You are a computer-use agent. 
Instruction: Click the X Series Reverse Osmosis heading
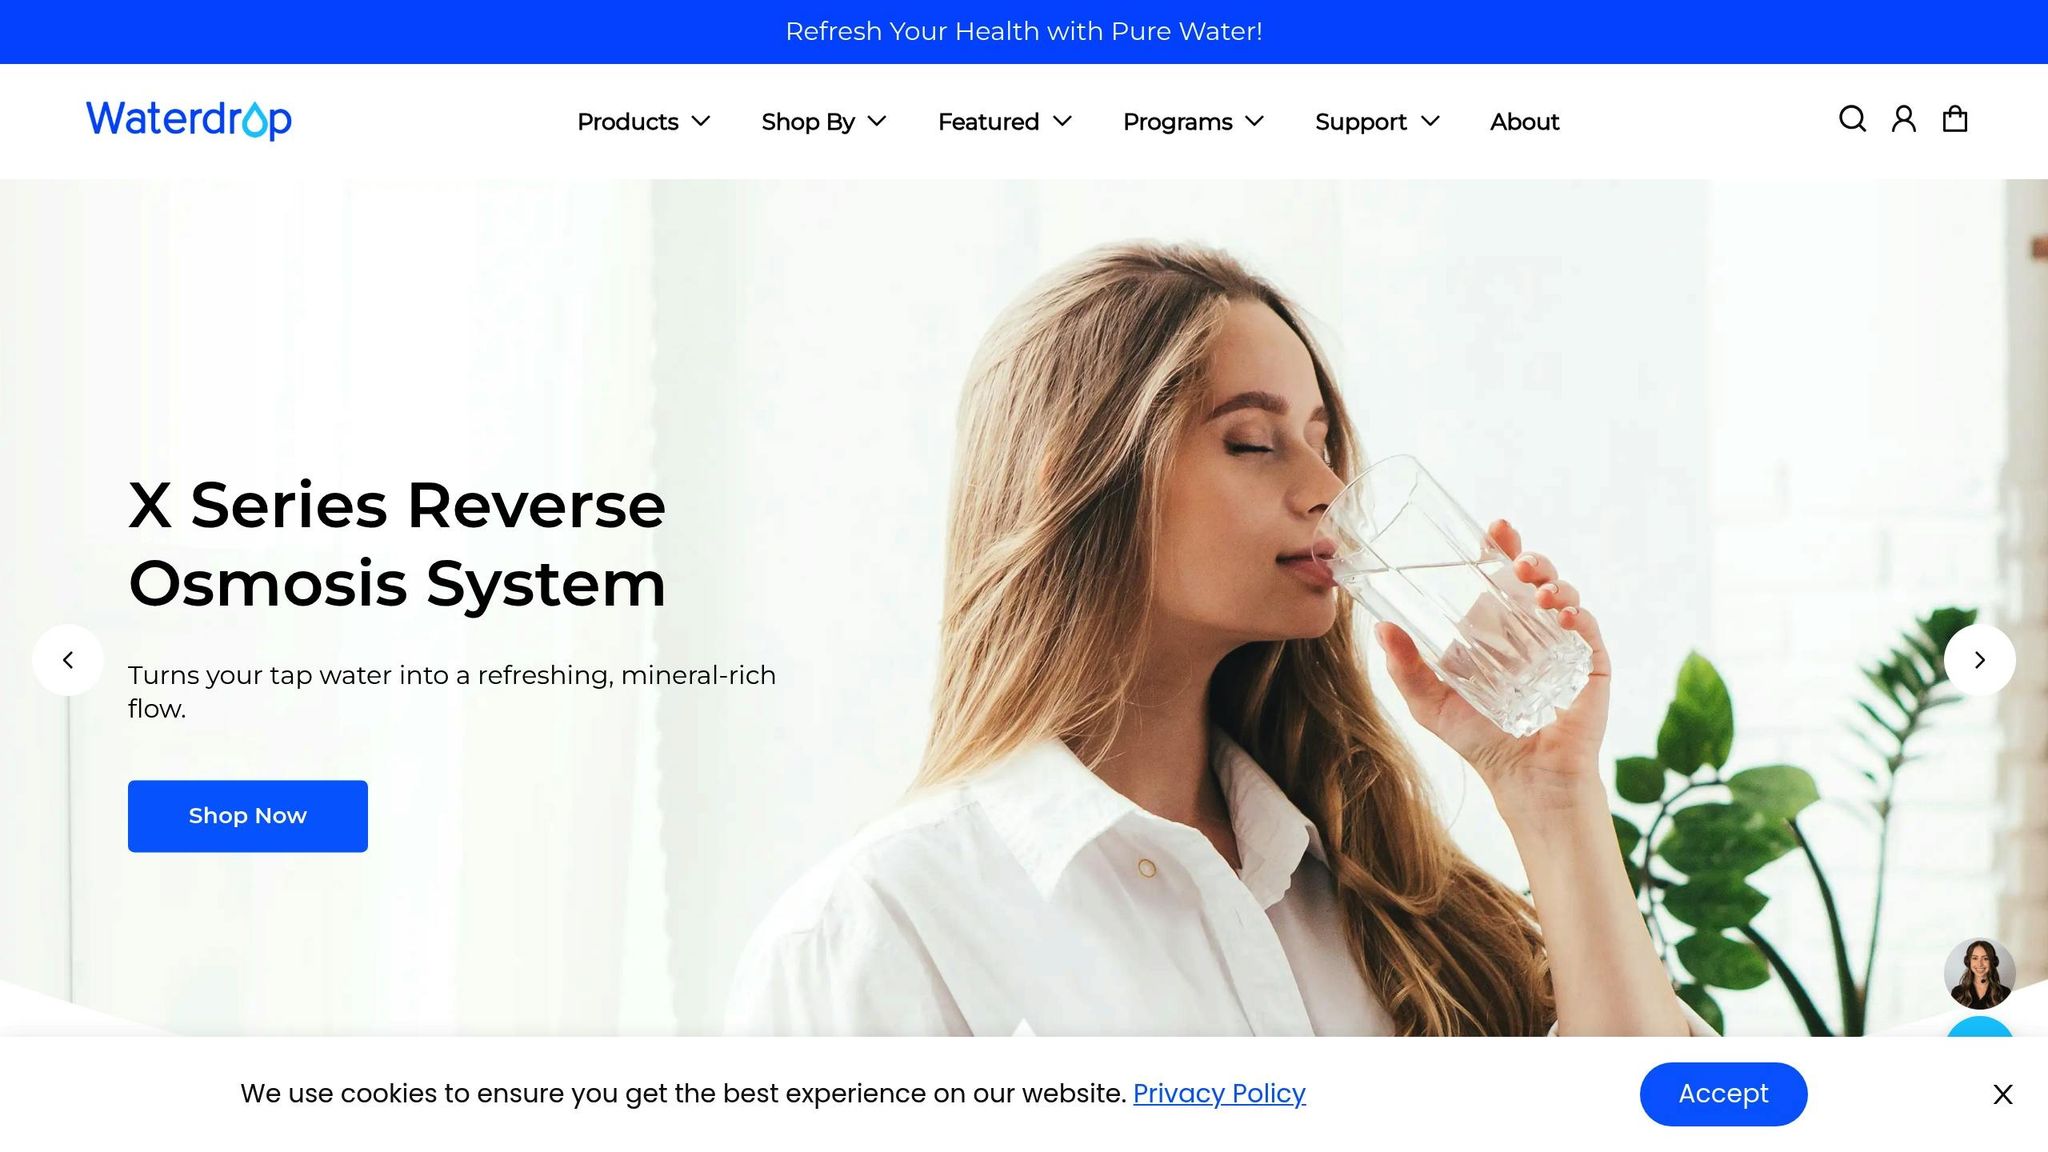[397, 544]
